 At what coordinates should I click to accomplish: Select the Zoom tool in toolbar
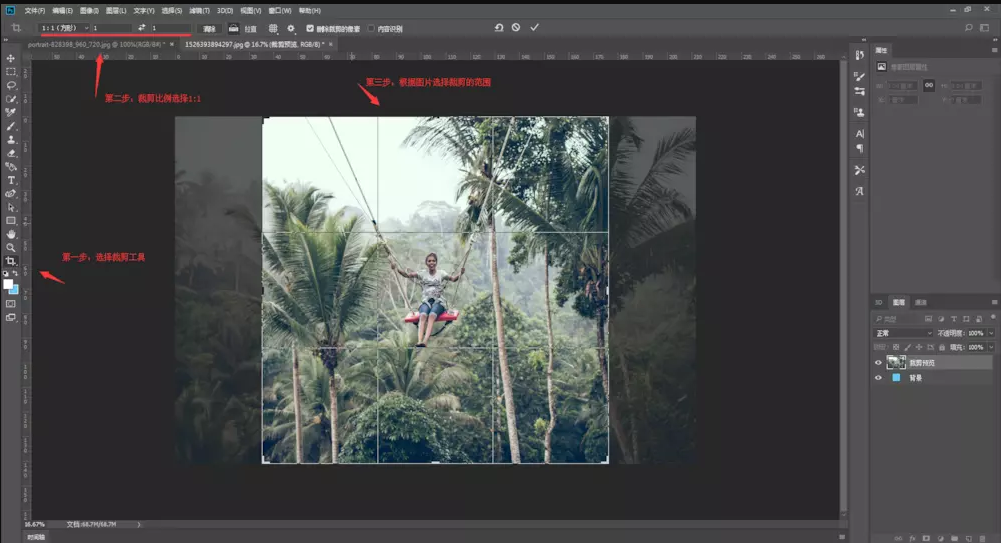click(11, 247)
